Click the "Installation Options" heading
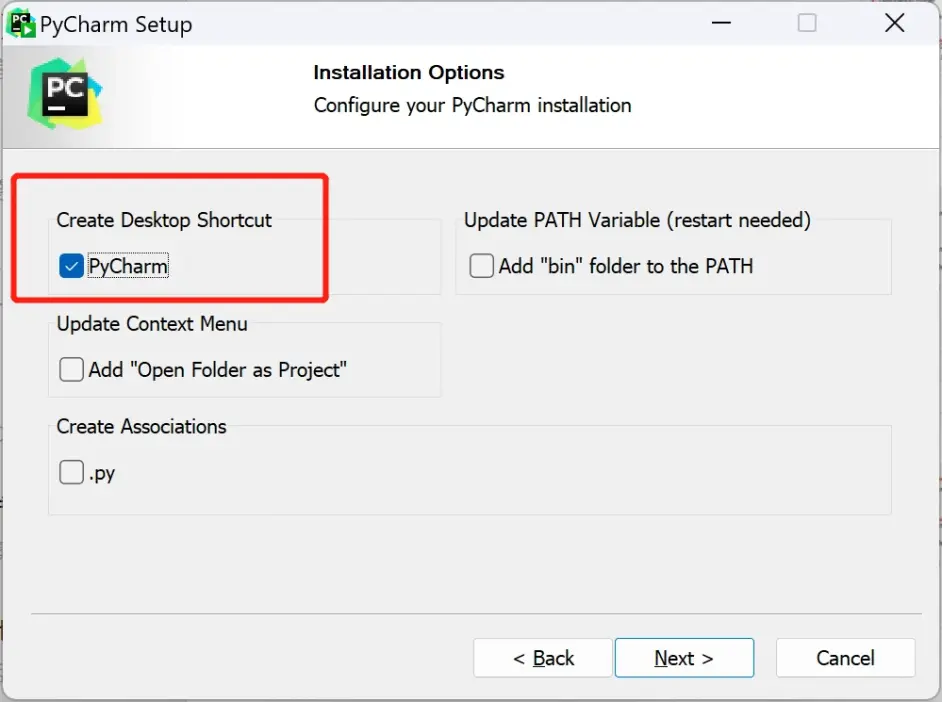 point(409,73)
